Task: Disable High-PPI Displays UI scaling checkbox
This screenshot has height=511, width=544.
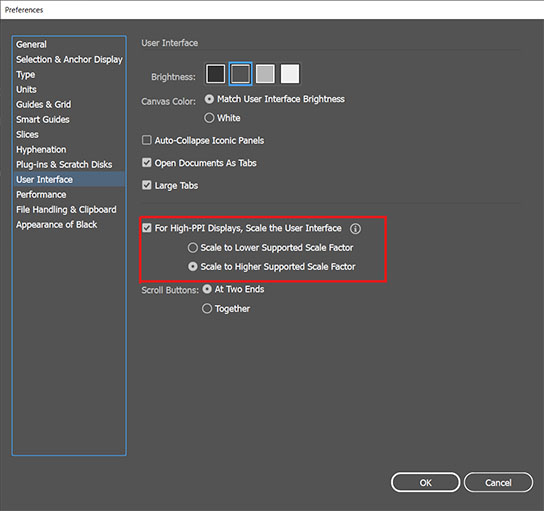Action: [147, 228]
